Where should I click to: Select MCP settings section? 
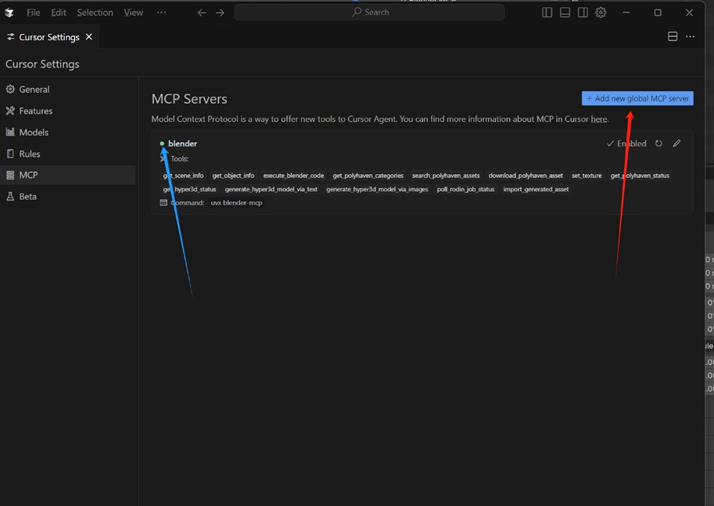[x=68, y=175]
